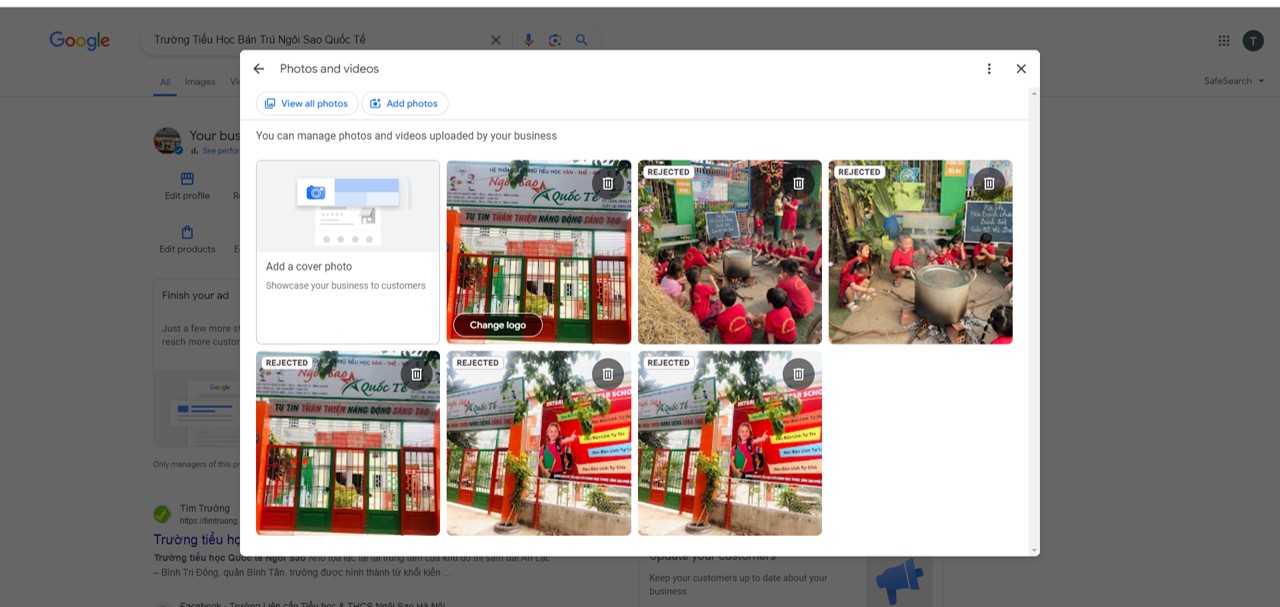Click the Add photos button
Image resolution: width=1280 pixels, height=607 pixels.
(404, 103)
